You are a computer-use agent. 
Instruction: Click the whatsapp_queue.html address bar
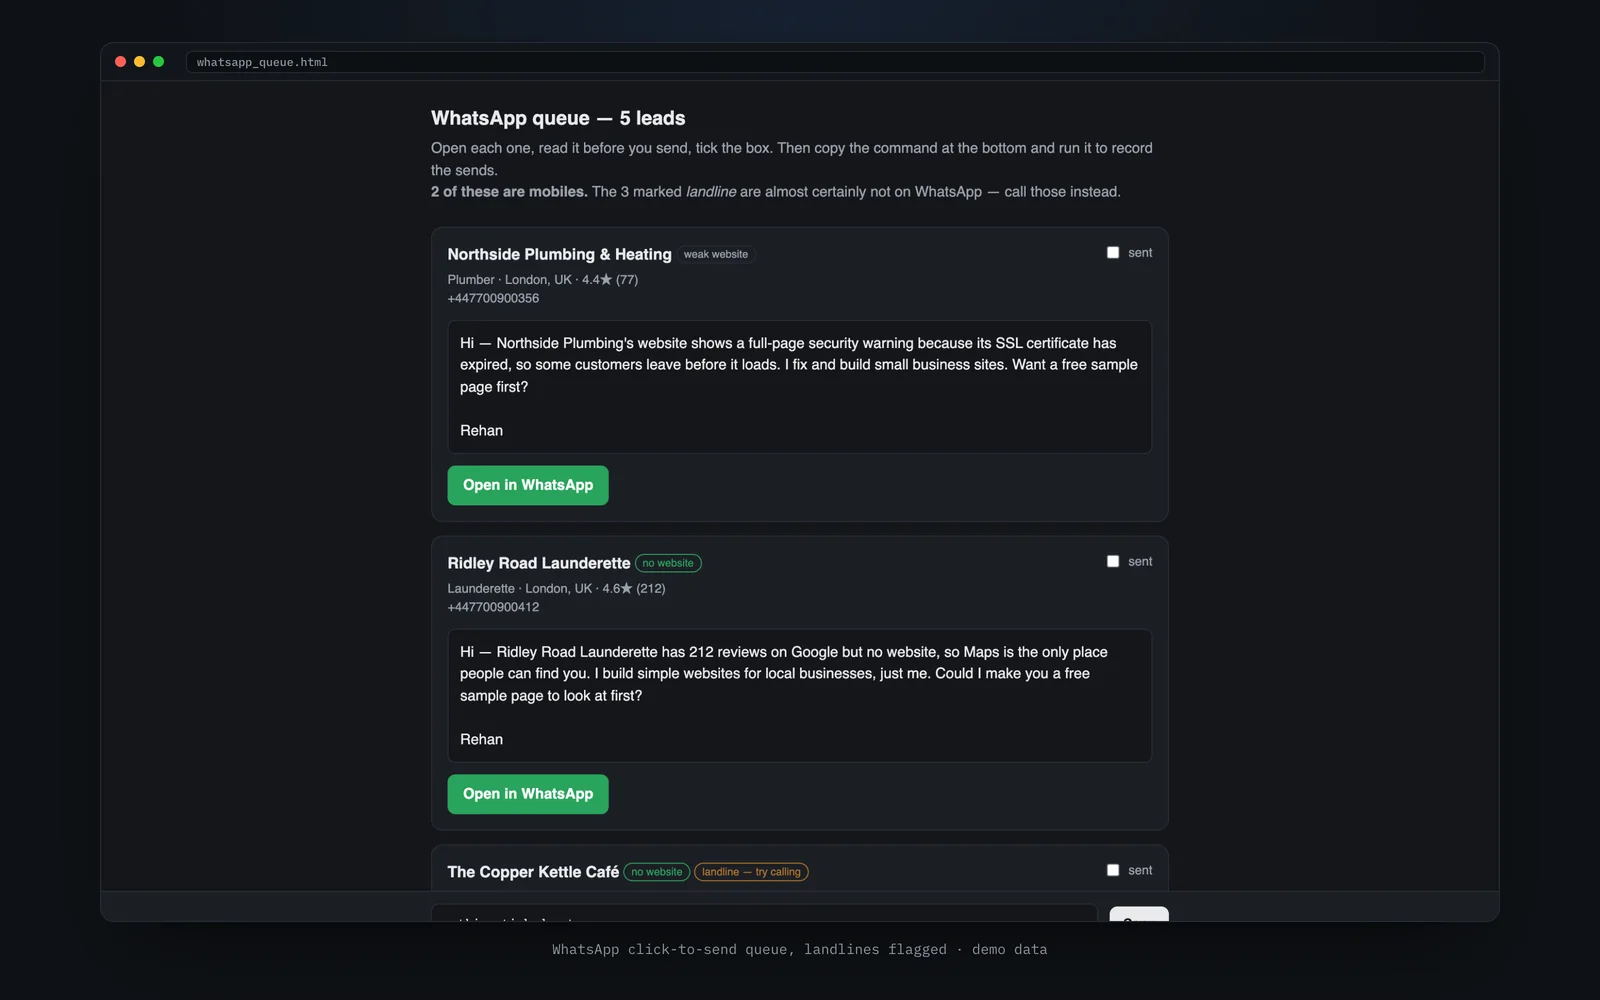coord(835,62)
